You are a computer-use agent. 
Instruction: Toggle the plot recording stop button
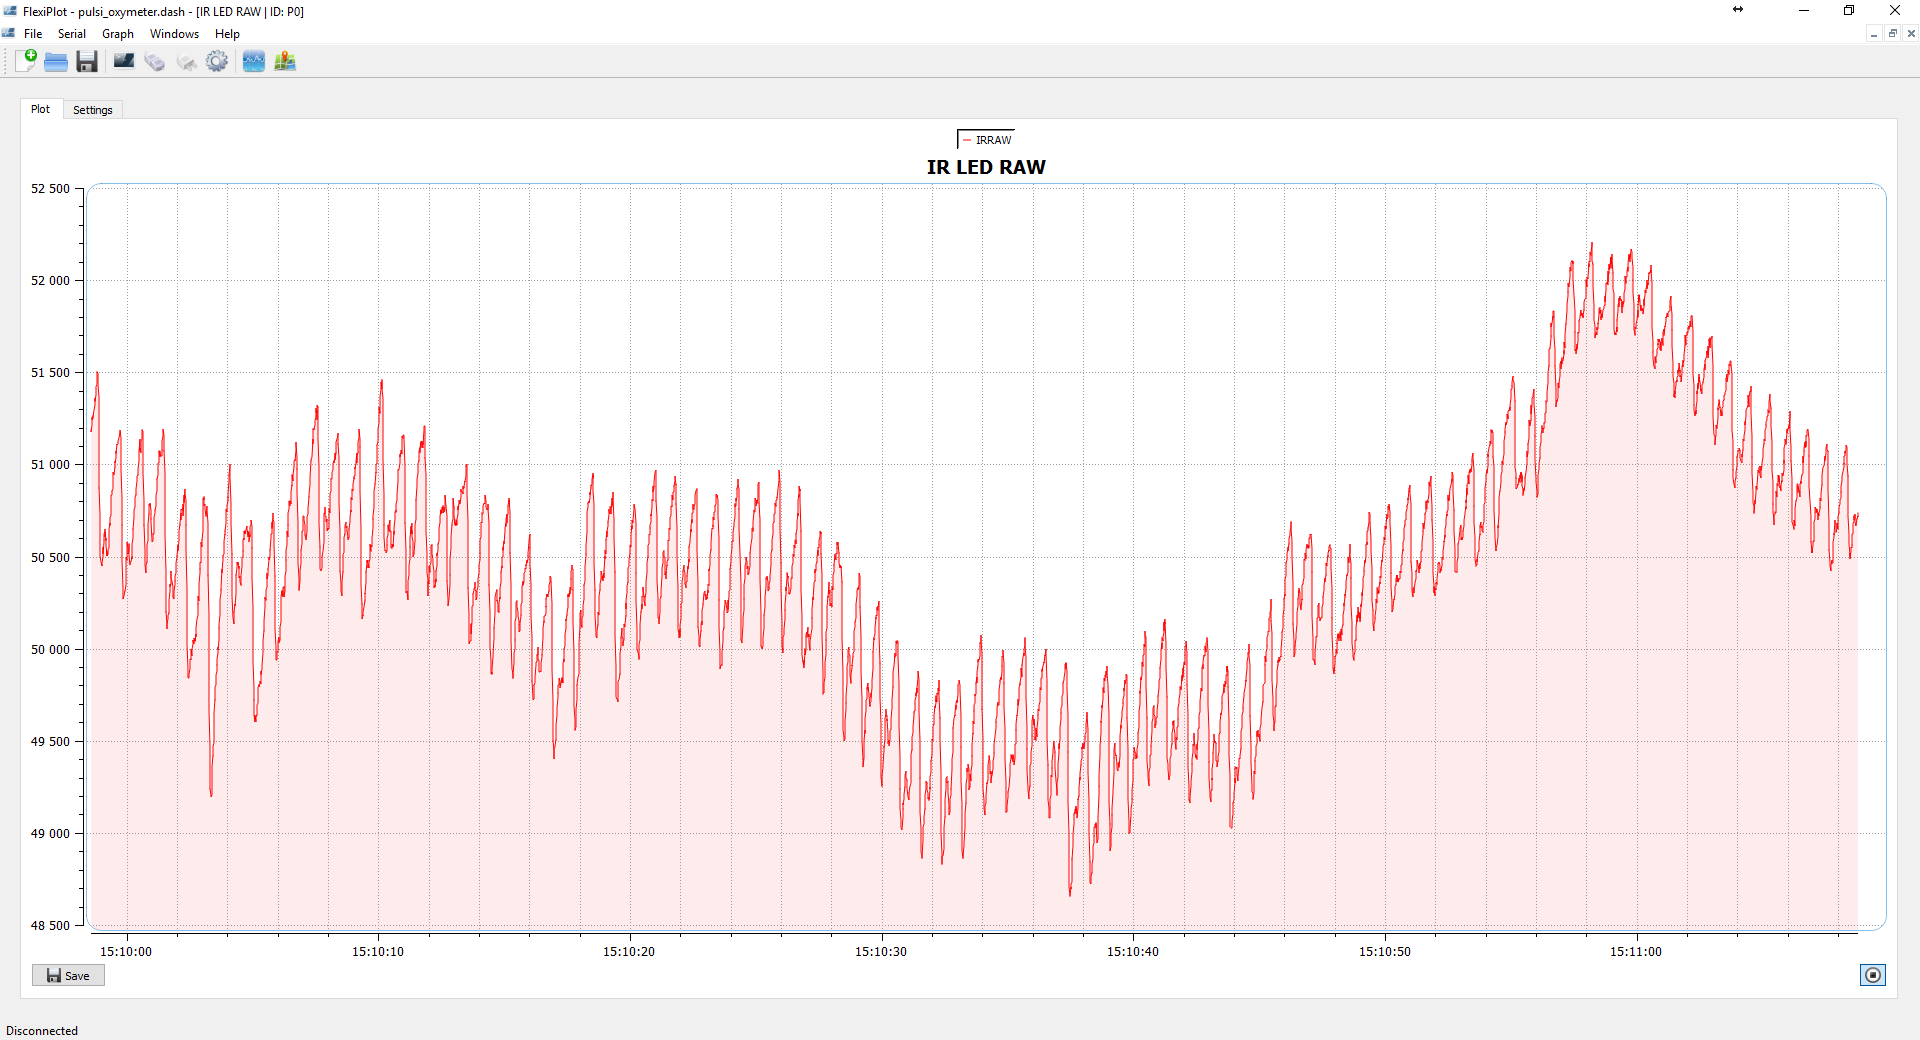pos(1872,975)
